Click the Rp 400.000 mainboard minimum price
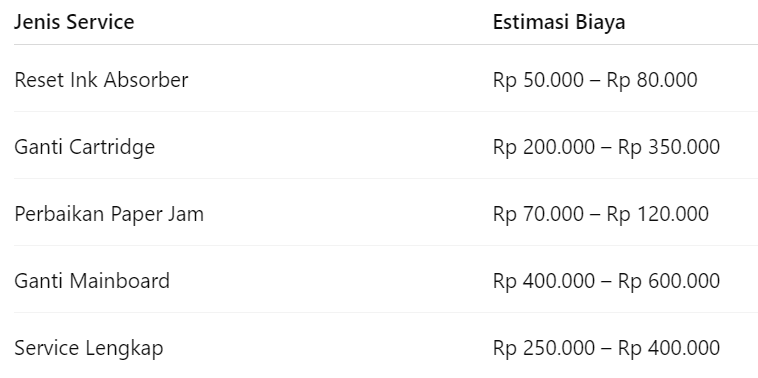 544,281
